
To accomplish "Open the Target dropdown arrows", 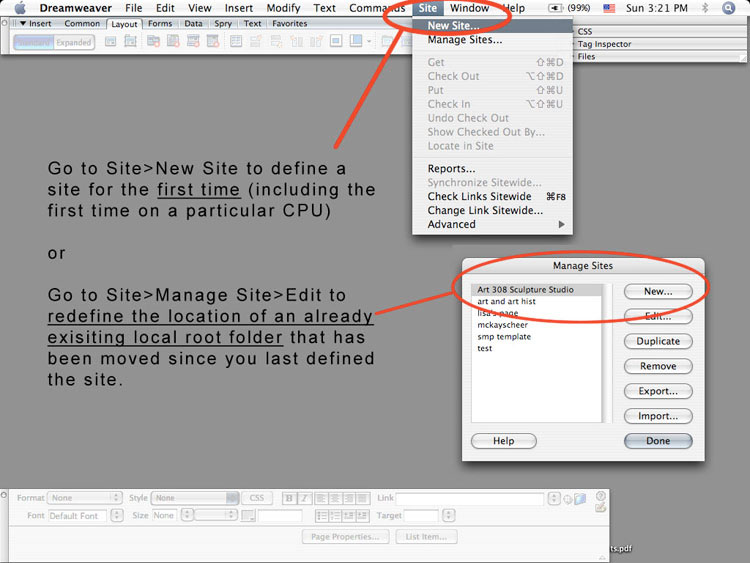I will 448,515.
